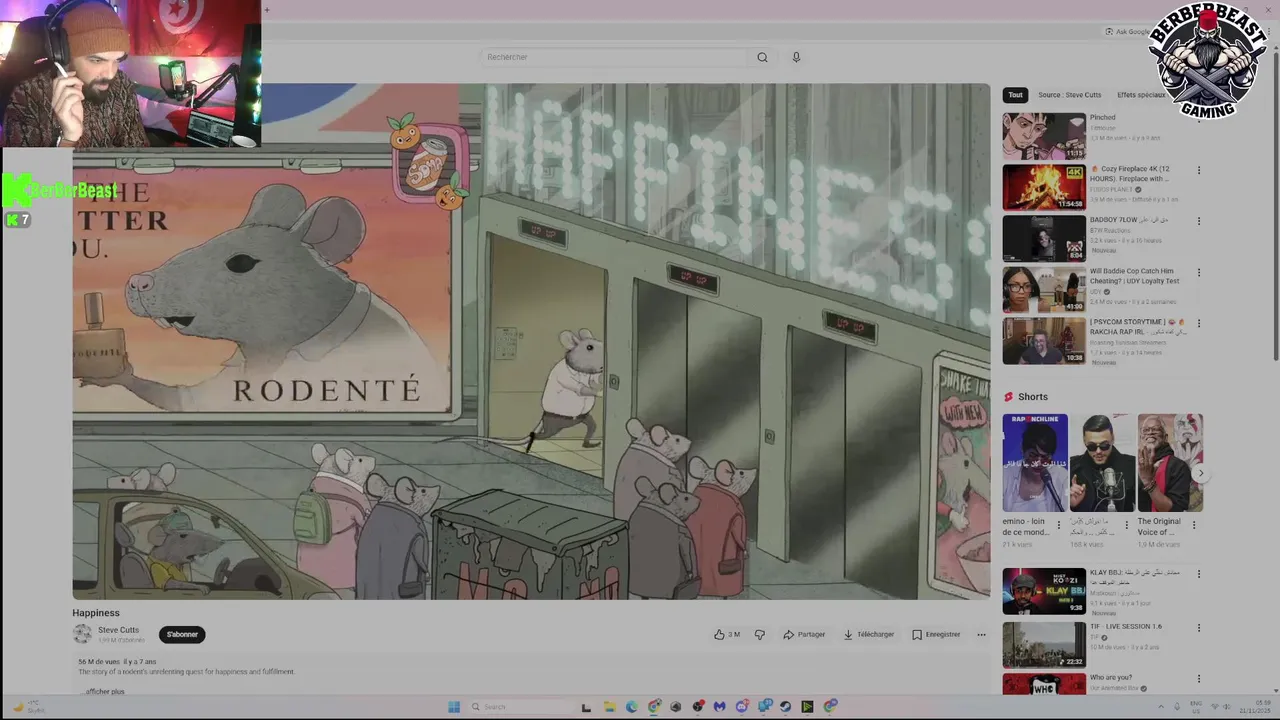This screenshot has height=720, width=1280.
Task: Open The Original Voice of short
Action: (1170, 463)
